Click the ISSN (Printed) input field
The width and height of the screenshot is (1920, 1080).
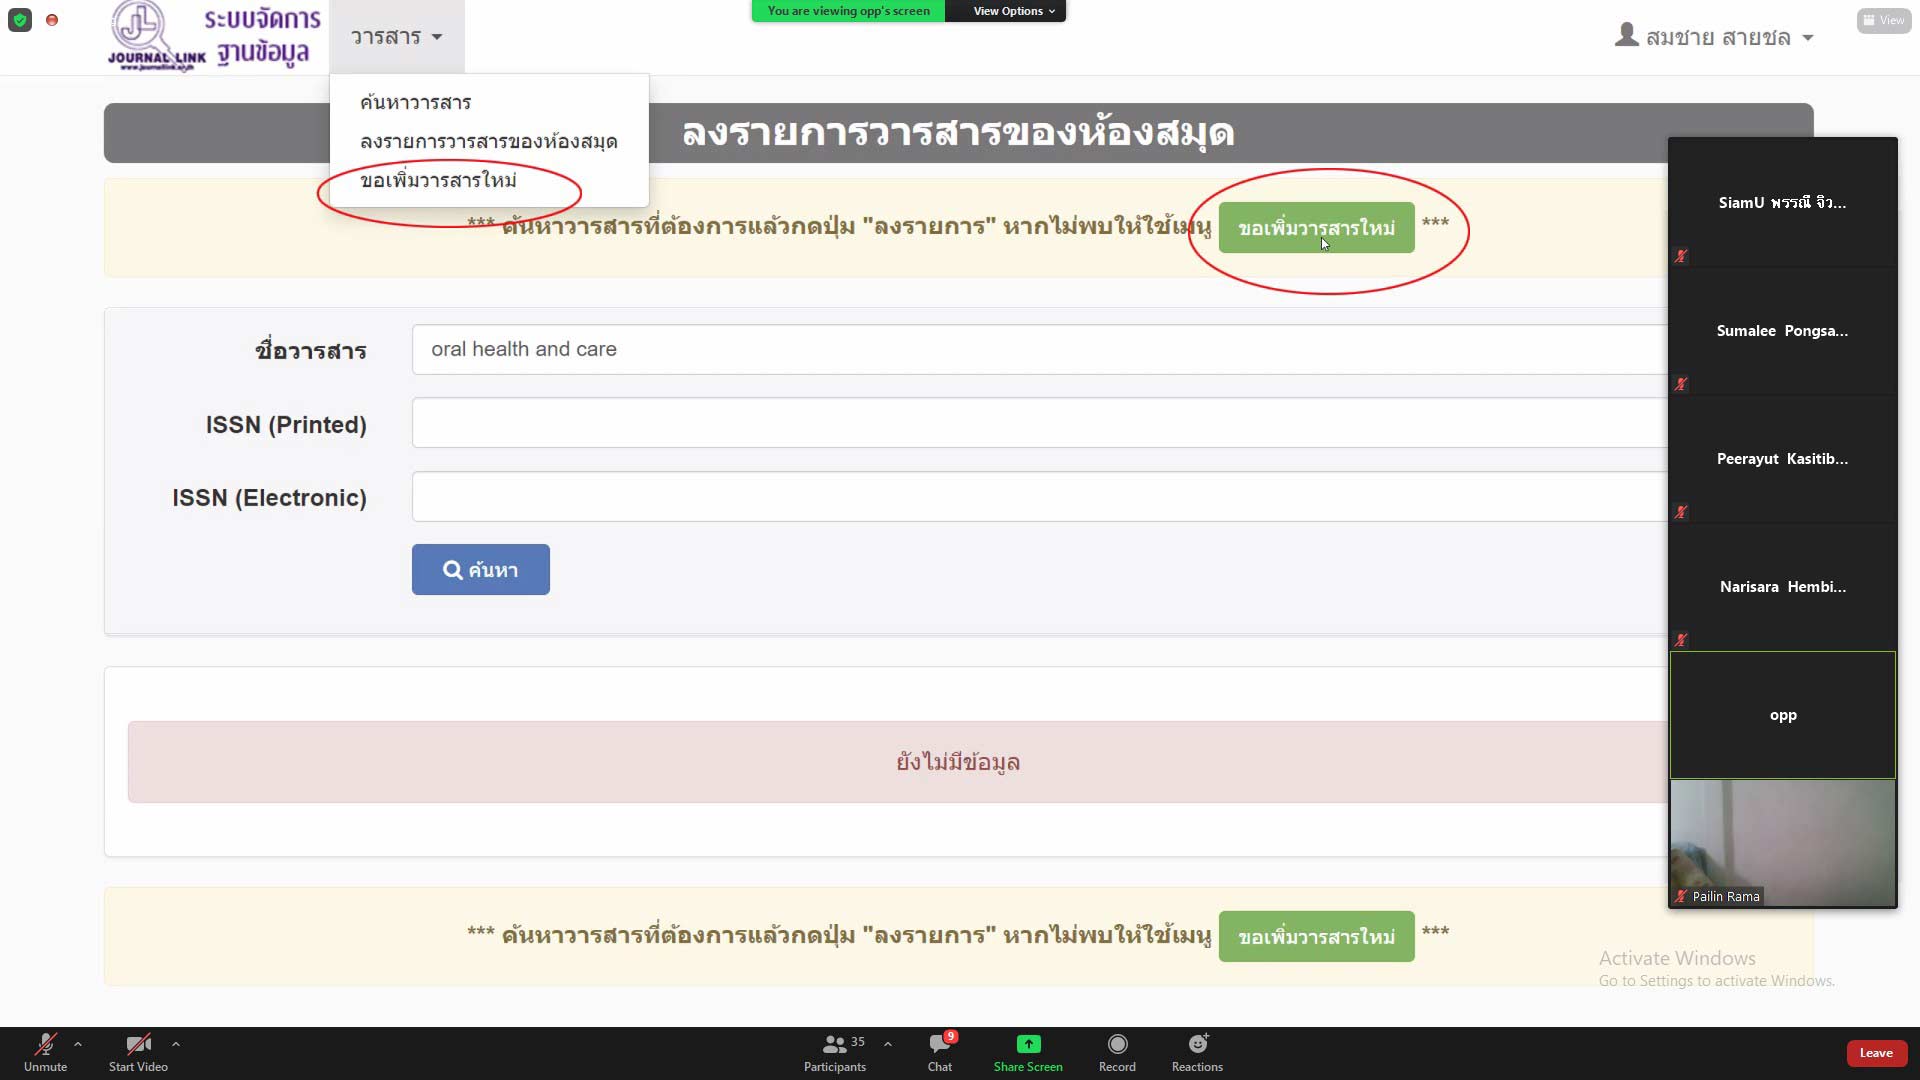pos(1040,423)
